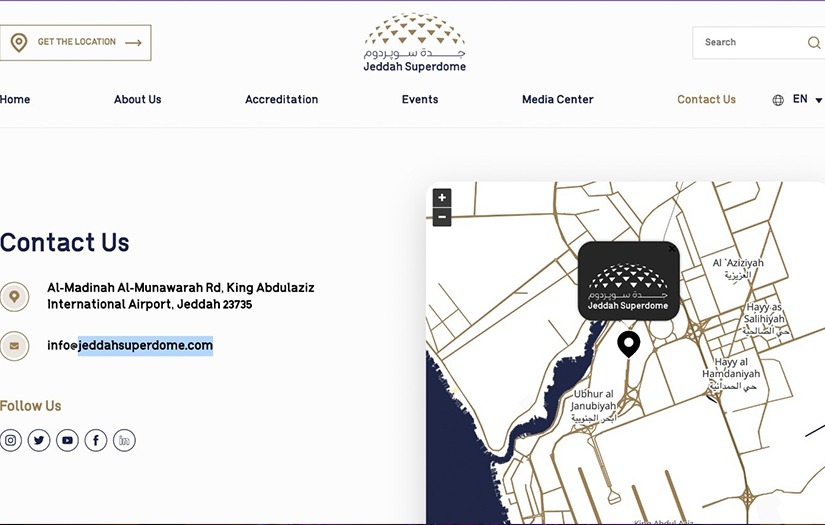Click the Follow Us heading

tap(31, 406)
